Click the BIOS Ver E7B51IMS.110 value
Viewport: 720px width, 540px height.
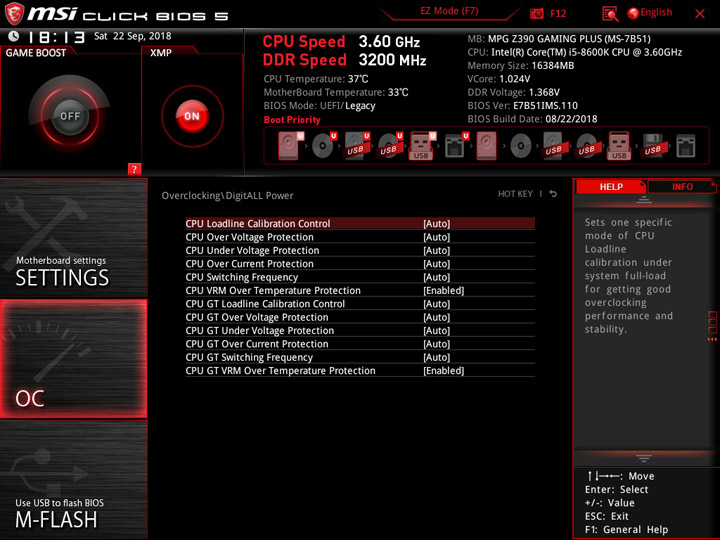[x=546, y=106]
